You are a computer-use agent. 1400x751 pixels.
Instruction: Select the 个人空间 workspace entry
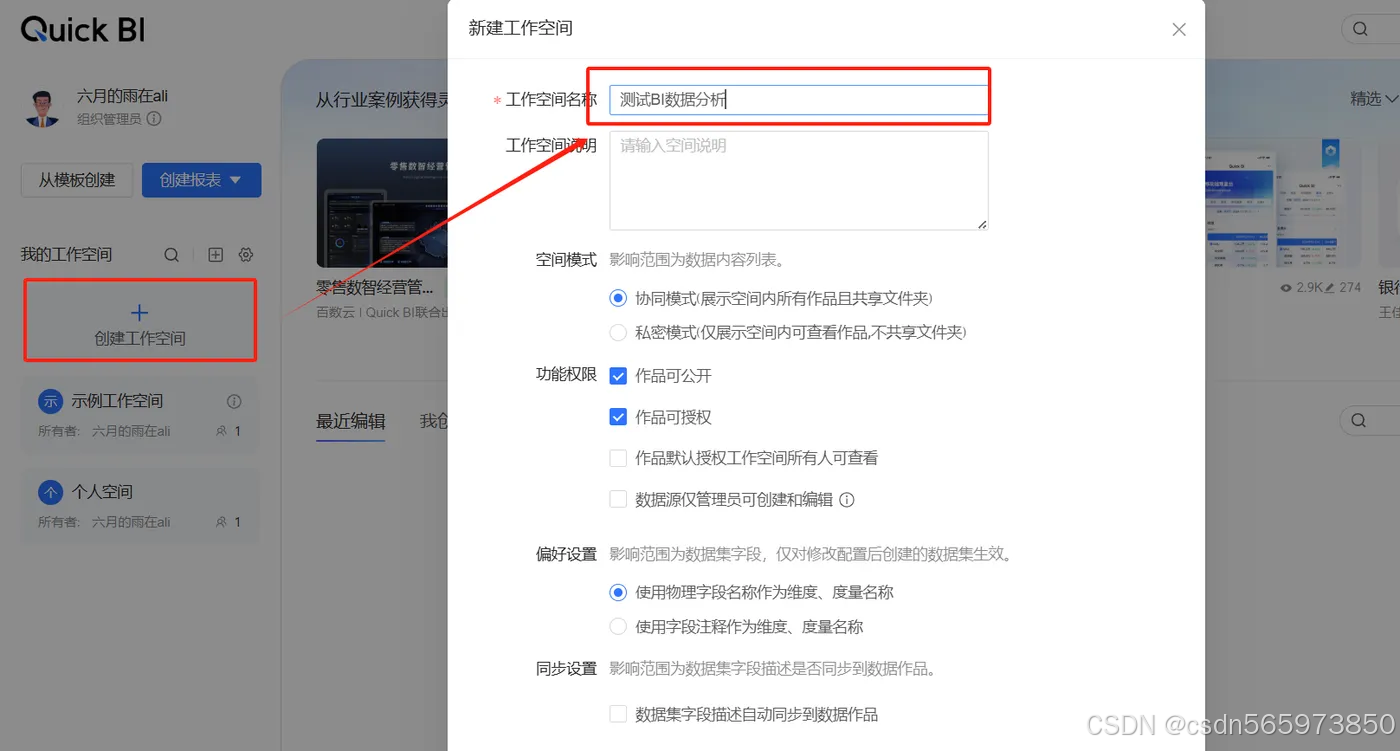(140, 505)
